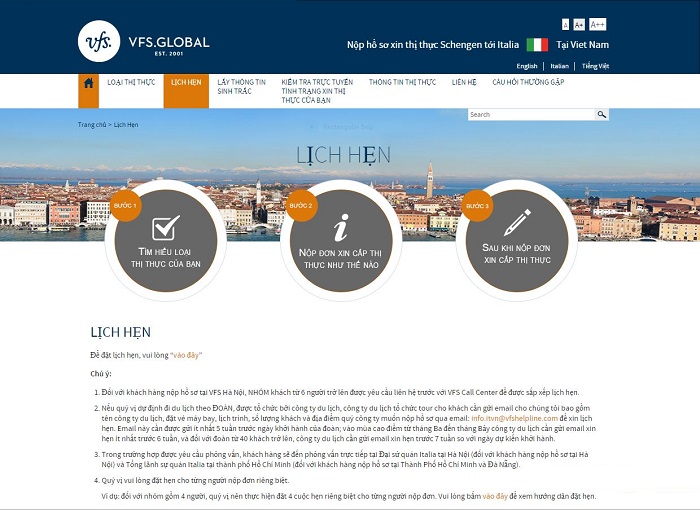The image size is (700, 510).
Task: Open the LIÊN HỆ page
Action: point(464,83)
